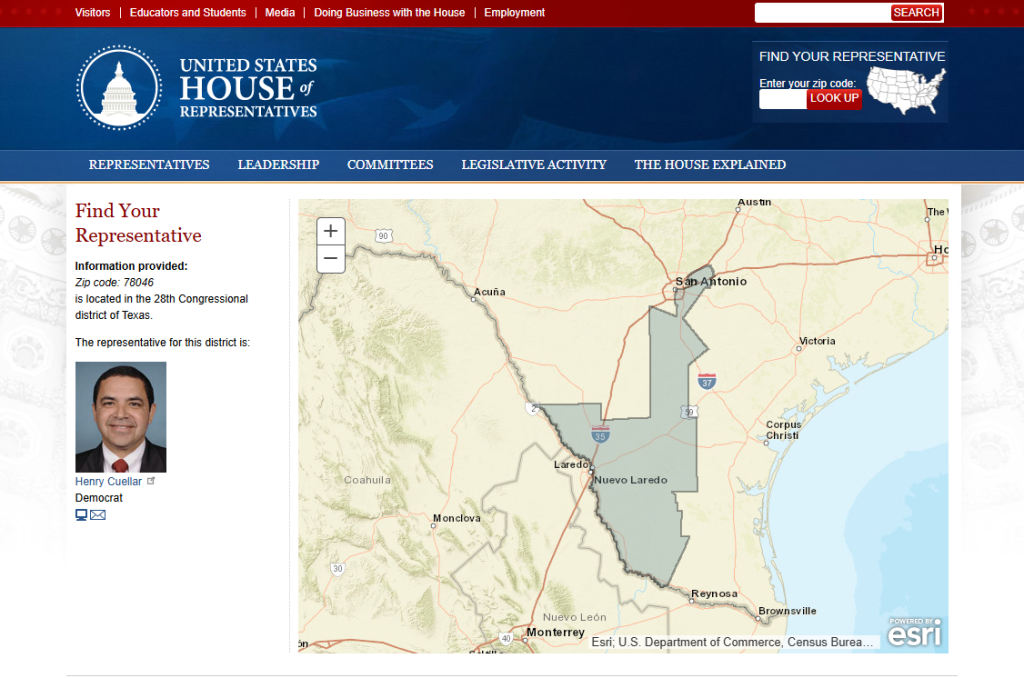Click the Nuevo Laredo label on the map

click(631, 480)
